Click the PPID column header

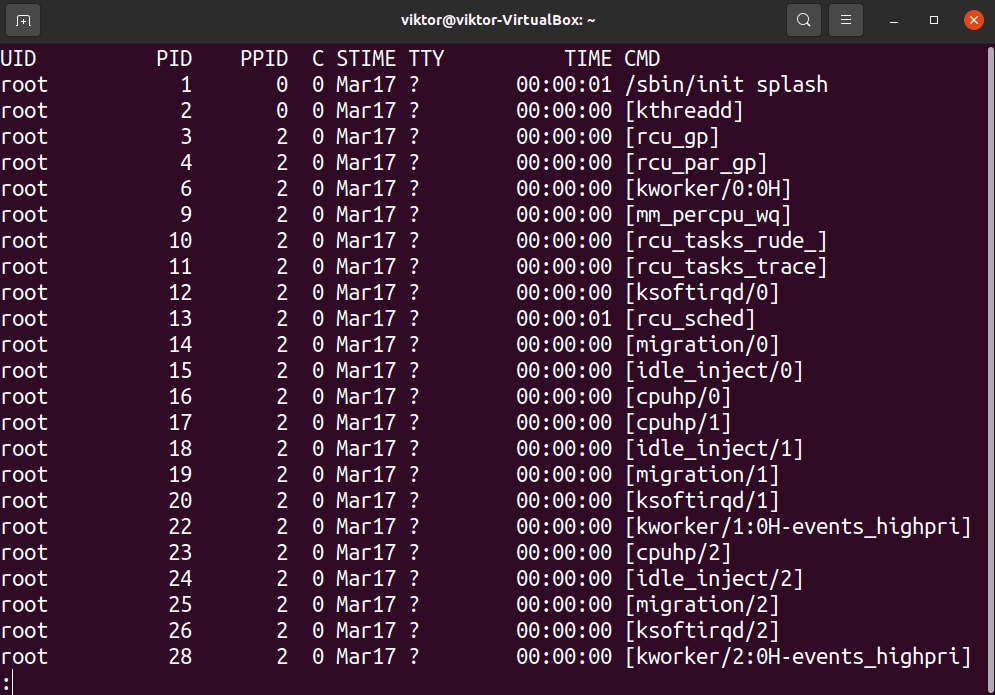point(264,59)
